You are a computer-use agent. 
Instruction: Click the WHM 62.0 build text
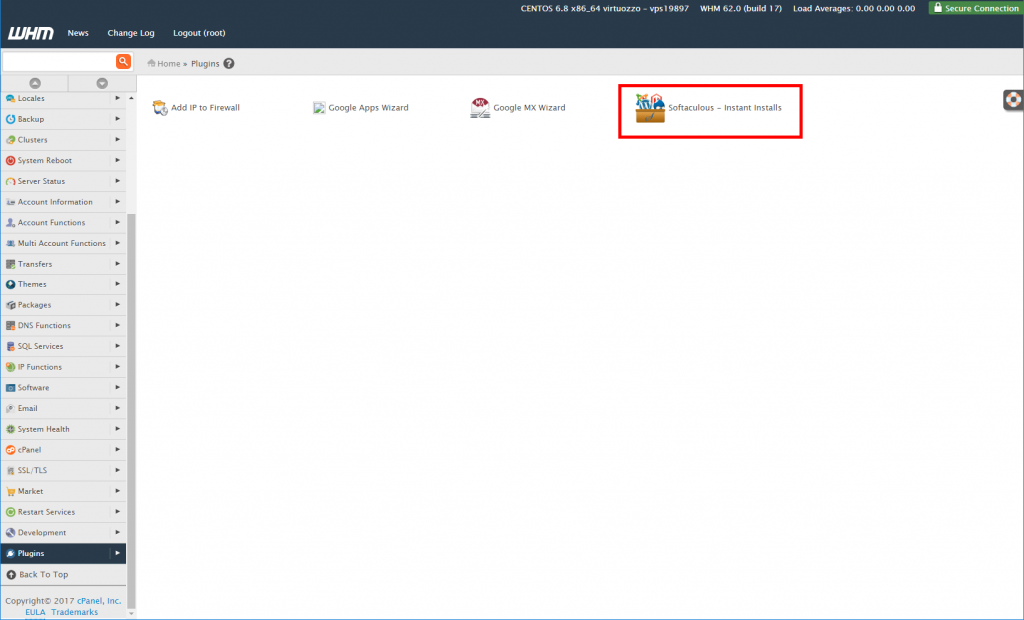(x=741, y=8)
